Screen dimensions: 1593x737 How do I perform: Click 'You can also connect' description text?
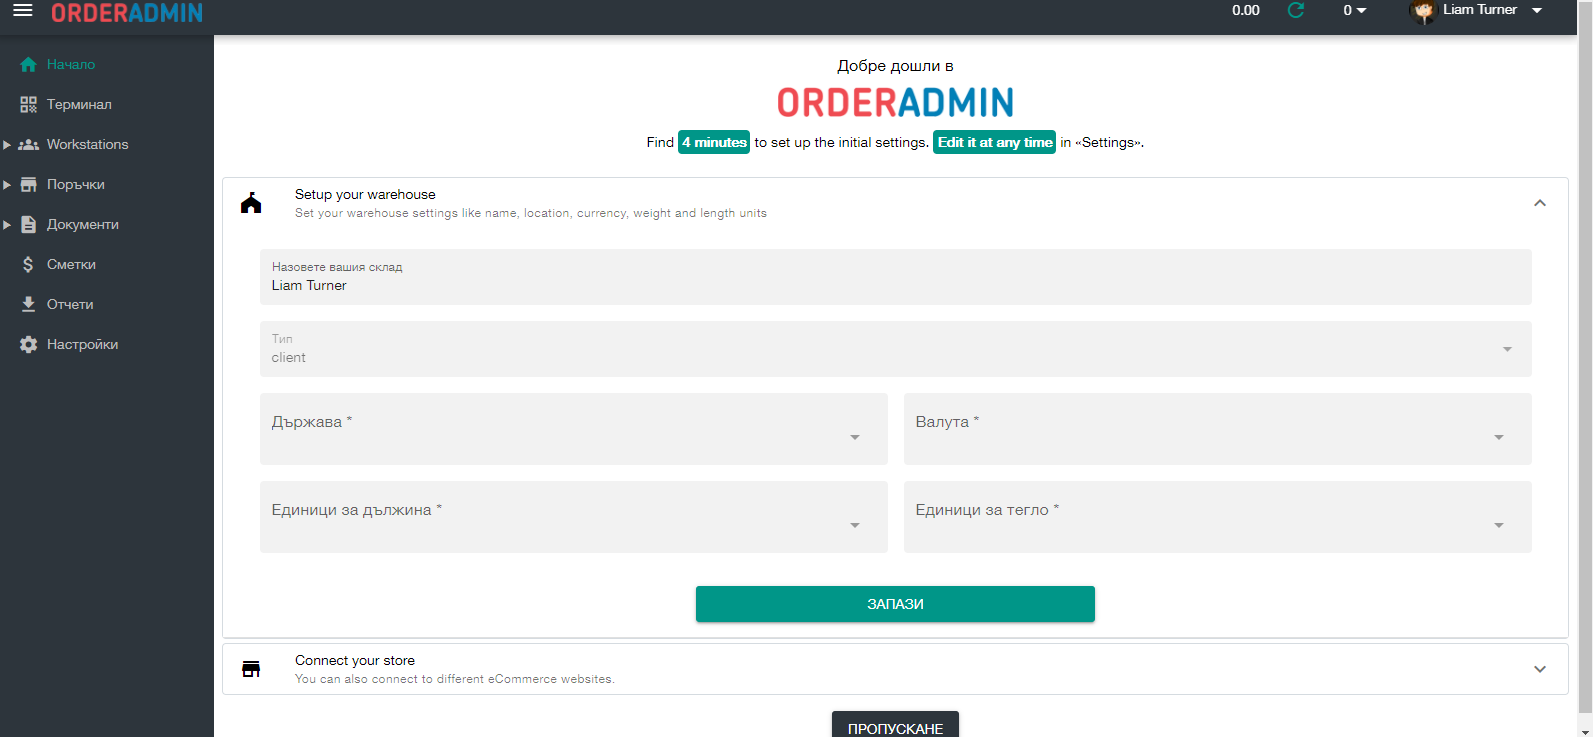(455, 679)
